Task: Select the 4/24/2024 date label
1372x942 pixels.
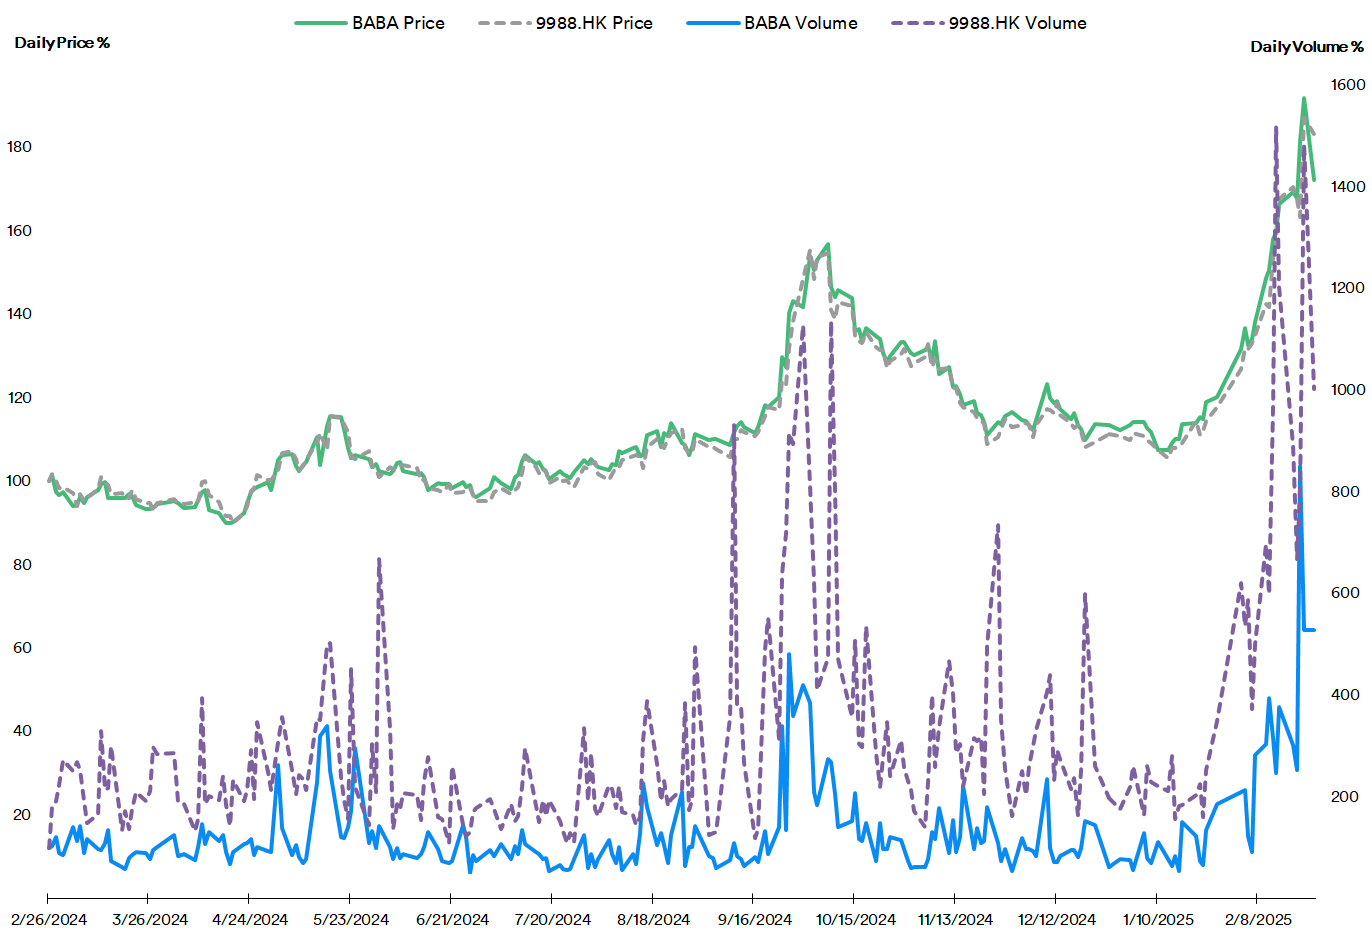Action: [x=250, y=920]
